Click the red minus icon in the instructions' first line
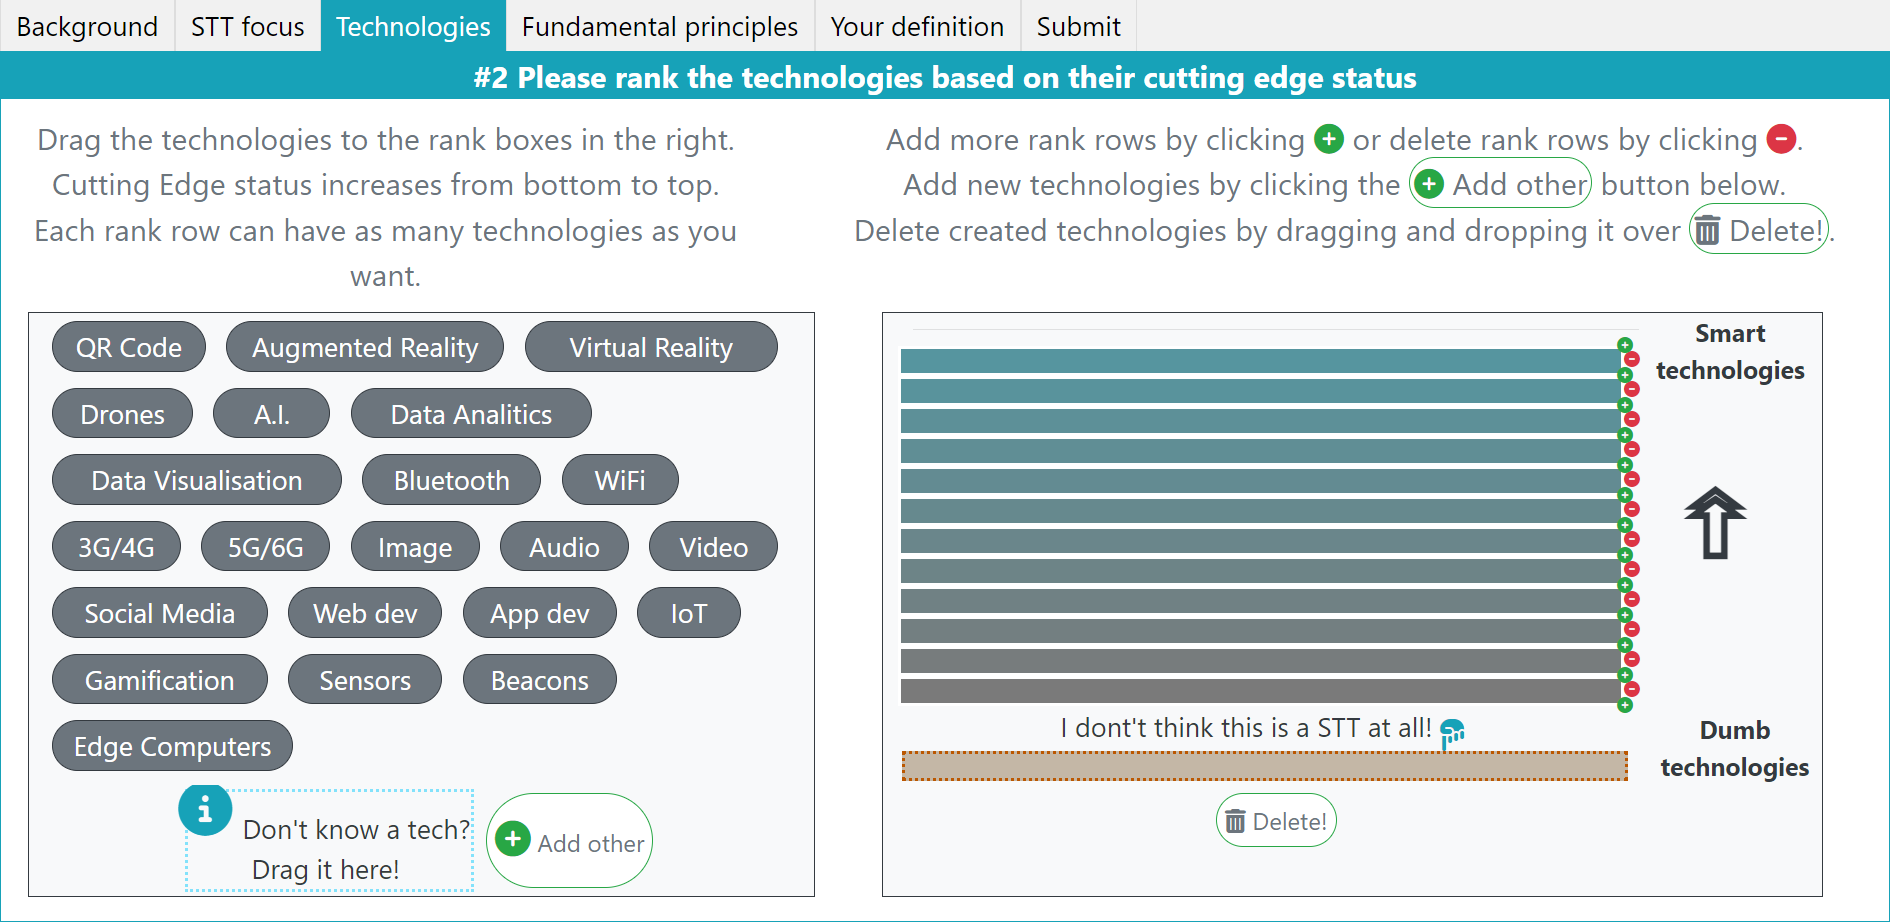The height and width of the screenshot is (922, 1890). coord(1781,139)
